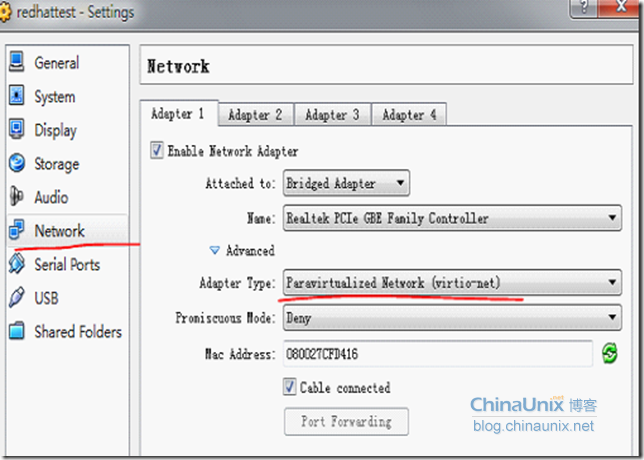Change Promiscuous Mode dropdown from Deny

pos(452,317)
